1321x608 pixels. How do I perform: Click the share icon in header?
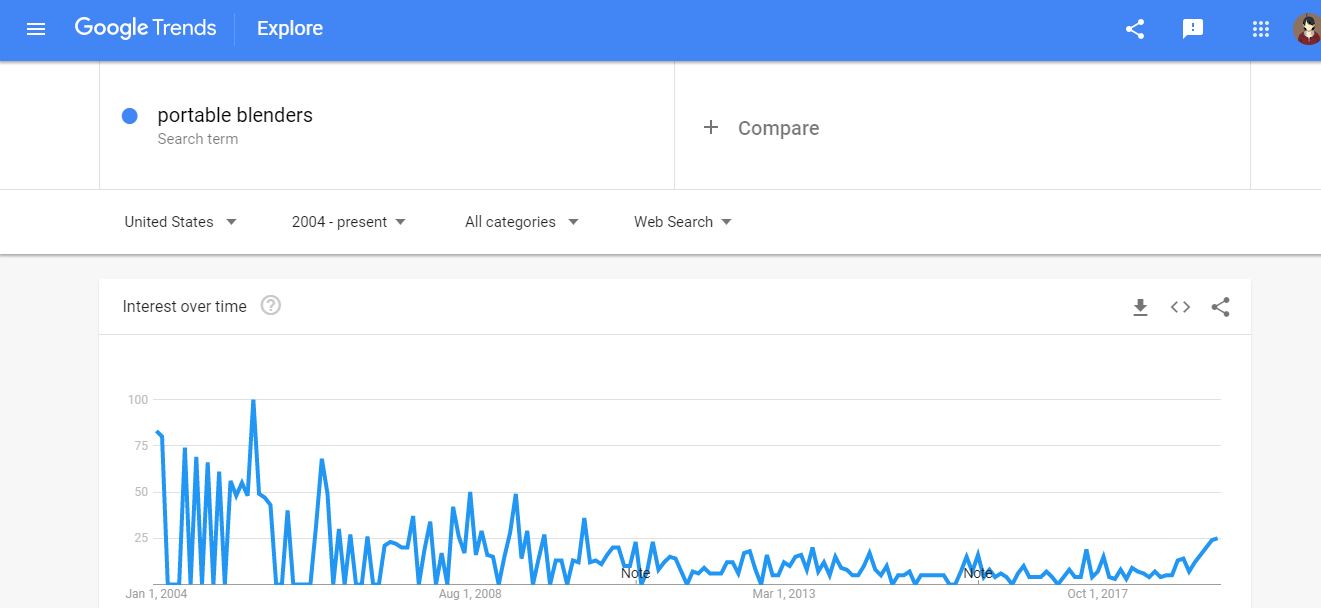[1135, 29]
